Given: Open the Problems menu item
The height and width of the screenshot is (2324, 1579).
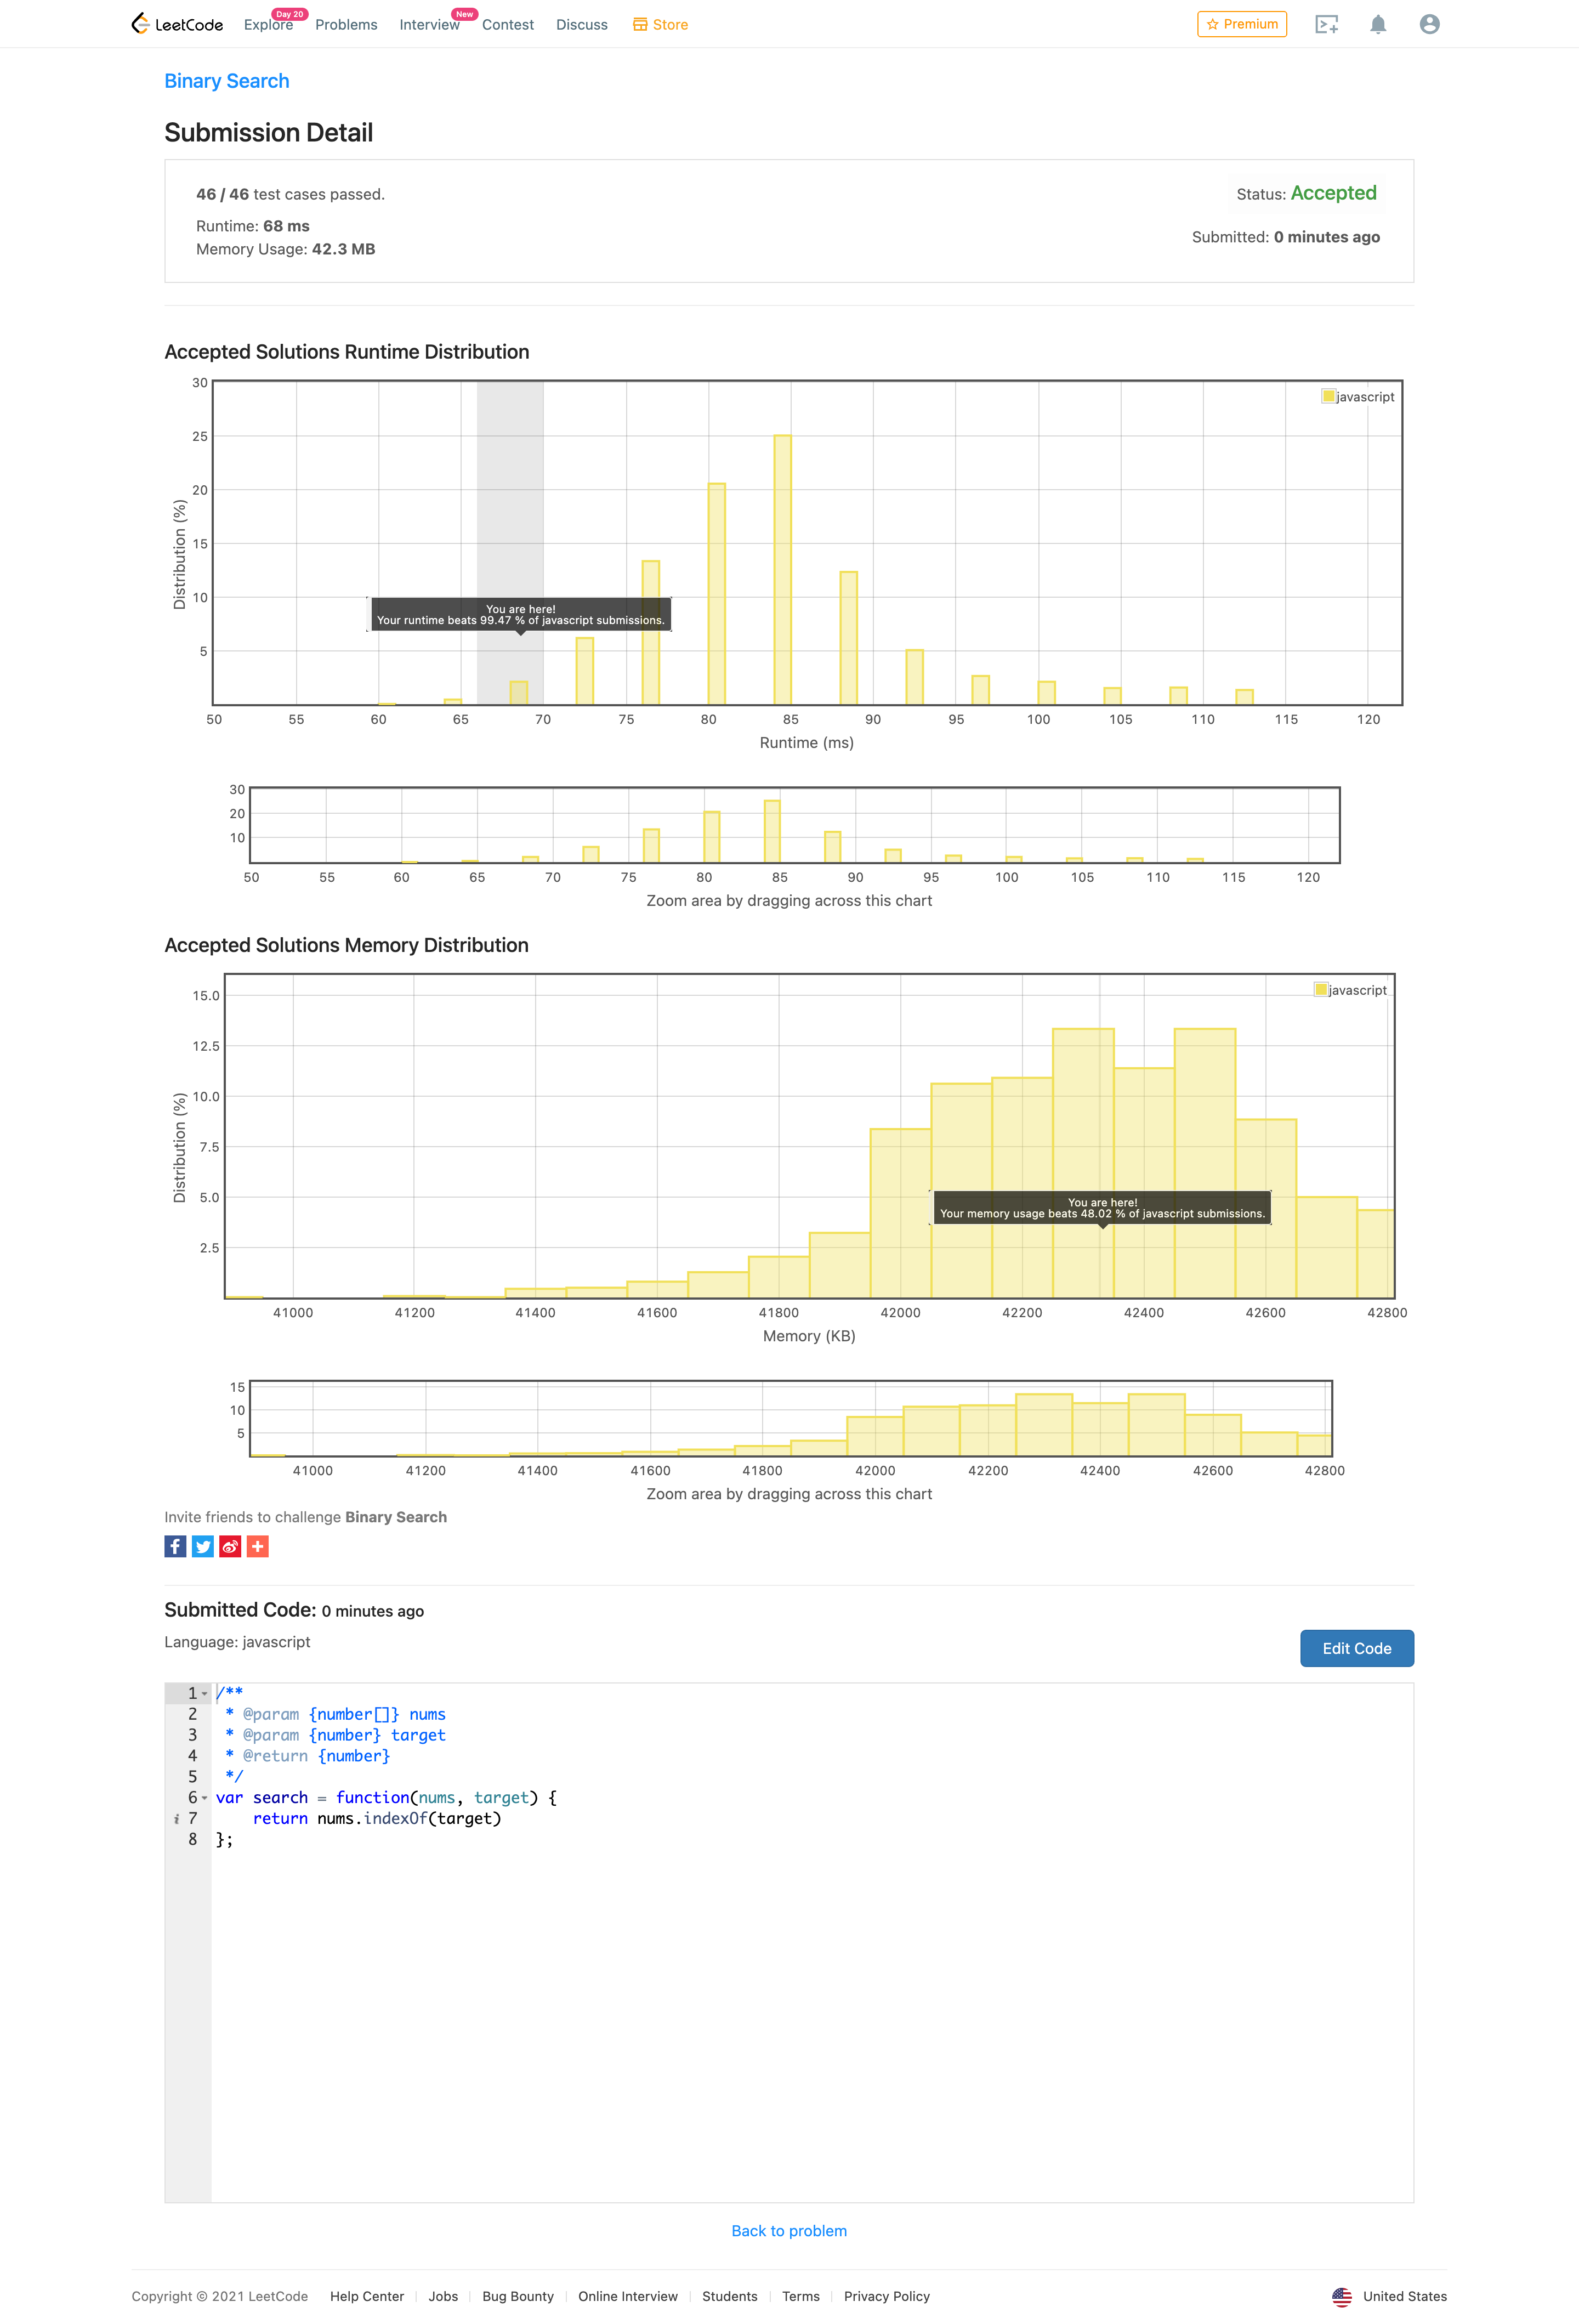Looking at the screenshot, I should pyautogui.click(x=346, y=25).
